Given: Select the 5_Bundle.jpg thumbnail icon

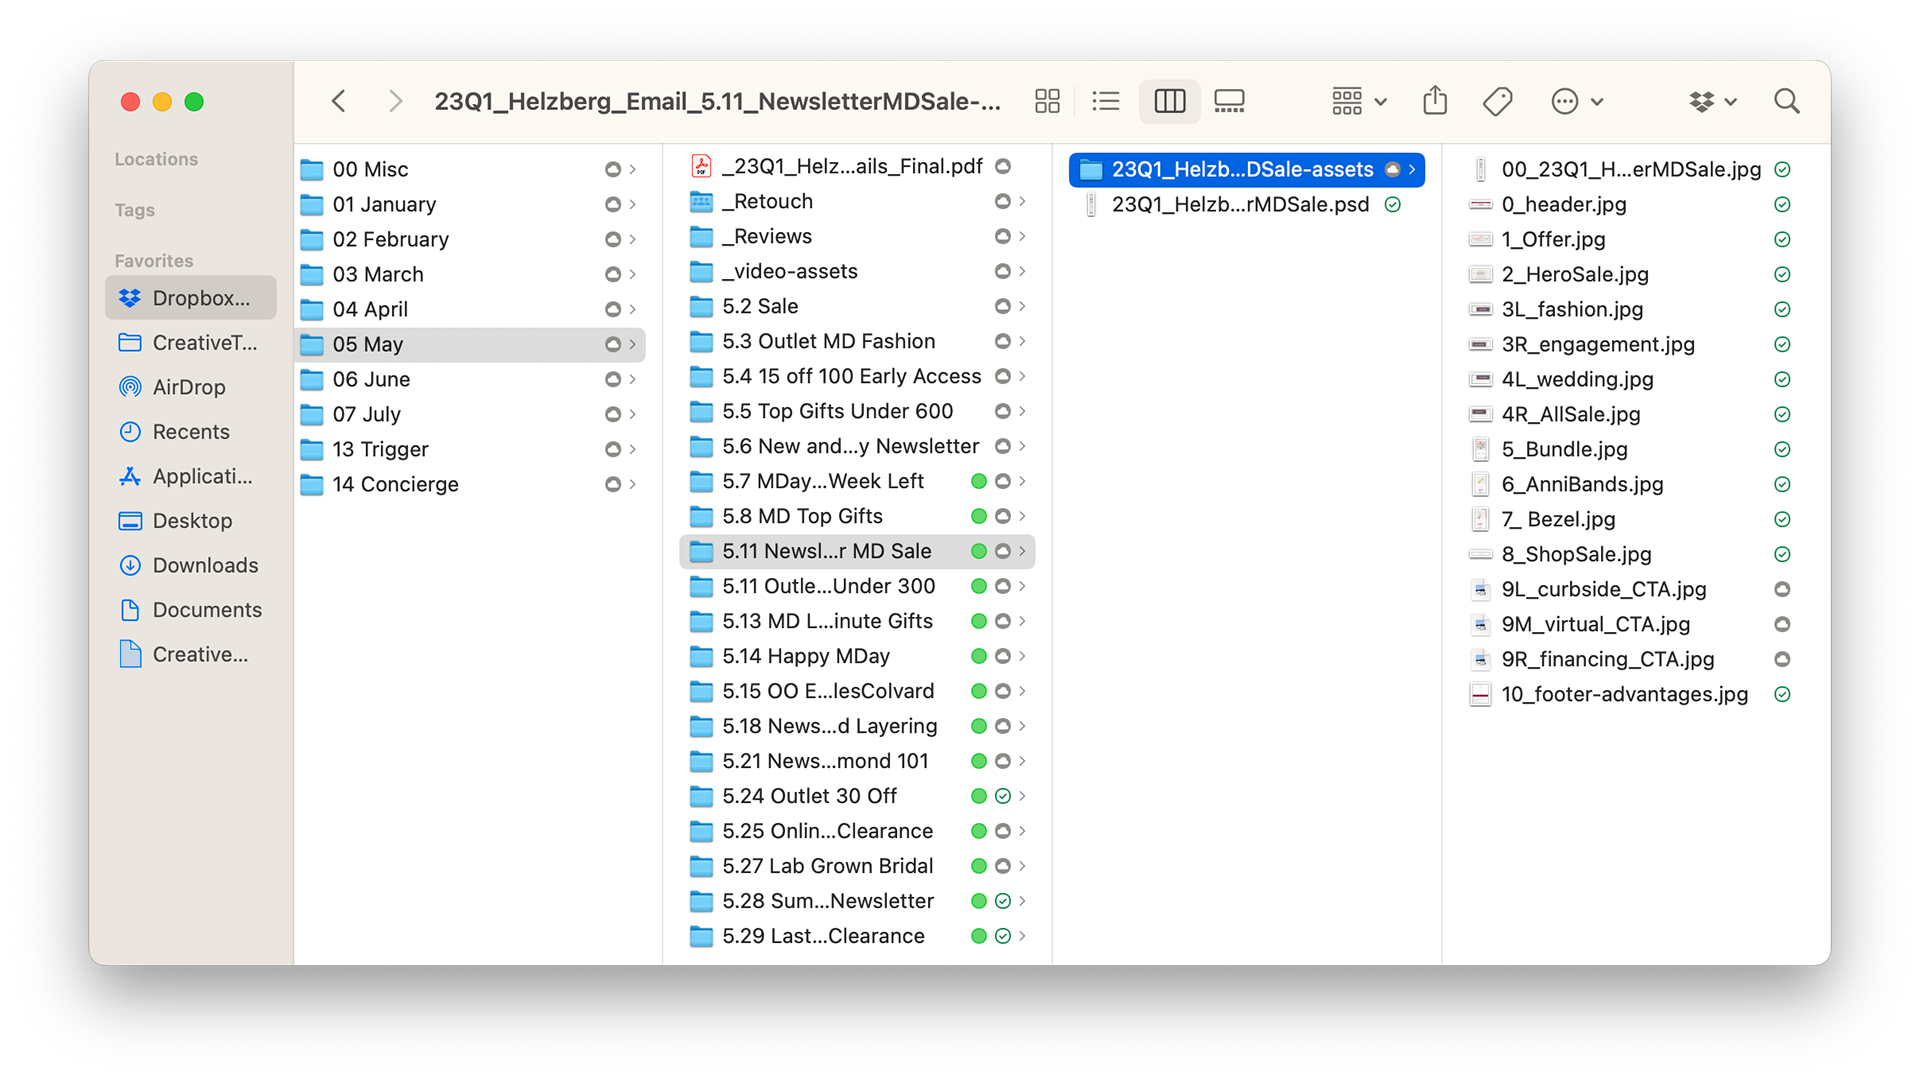Looking at the screenshot, I should pos(1481,449).
